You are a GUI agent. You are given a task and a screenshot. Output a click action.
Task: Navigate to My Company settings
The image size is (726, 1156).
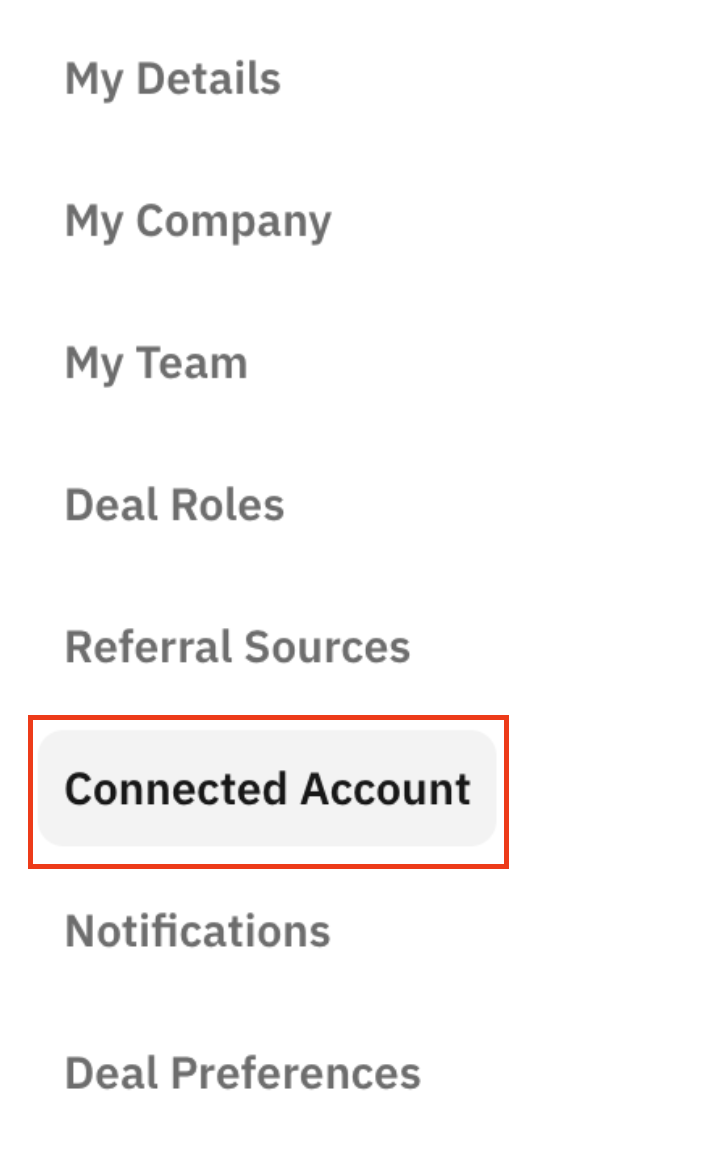click(197, 221)
